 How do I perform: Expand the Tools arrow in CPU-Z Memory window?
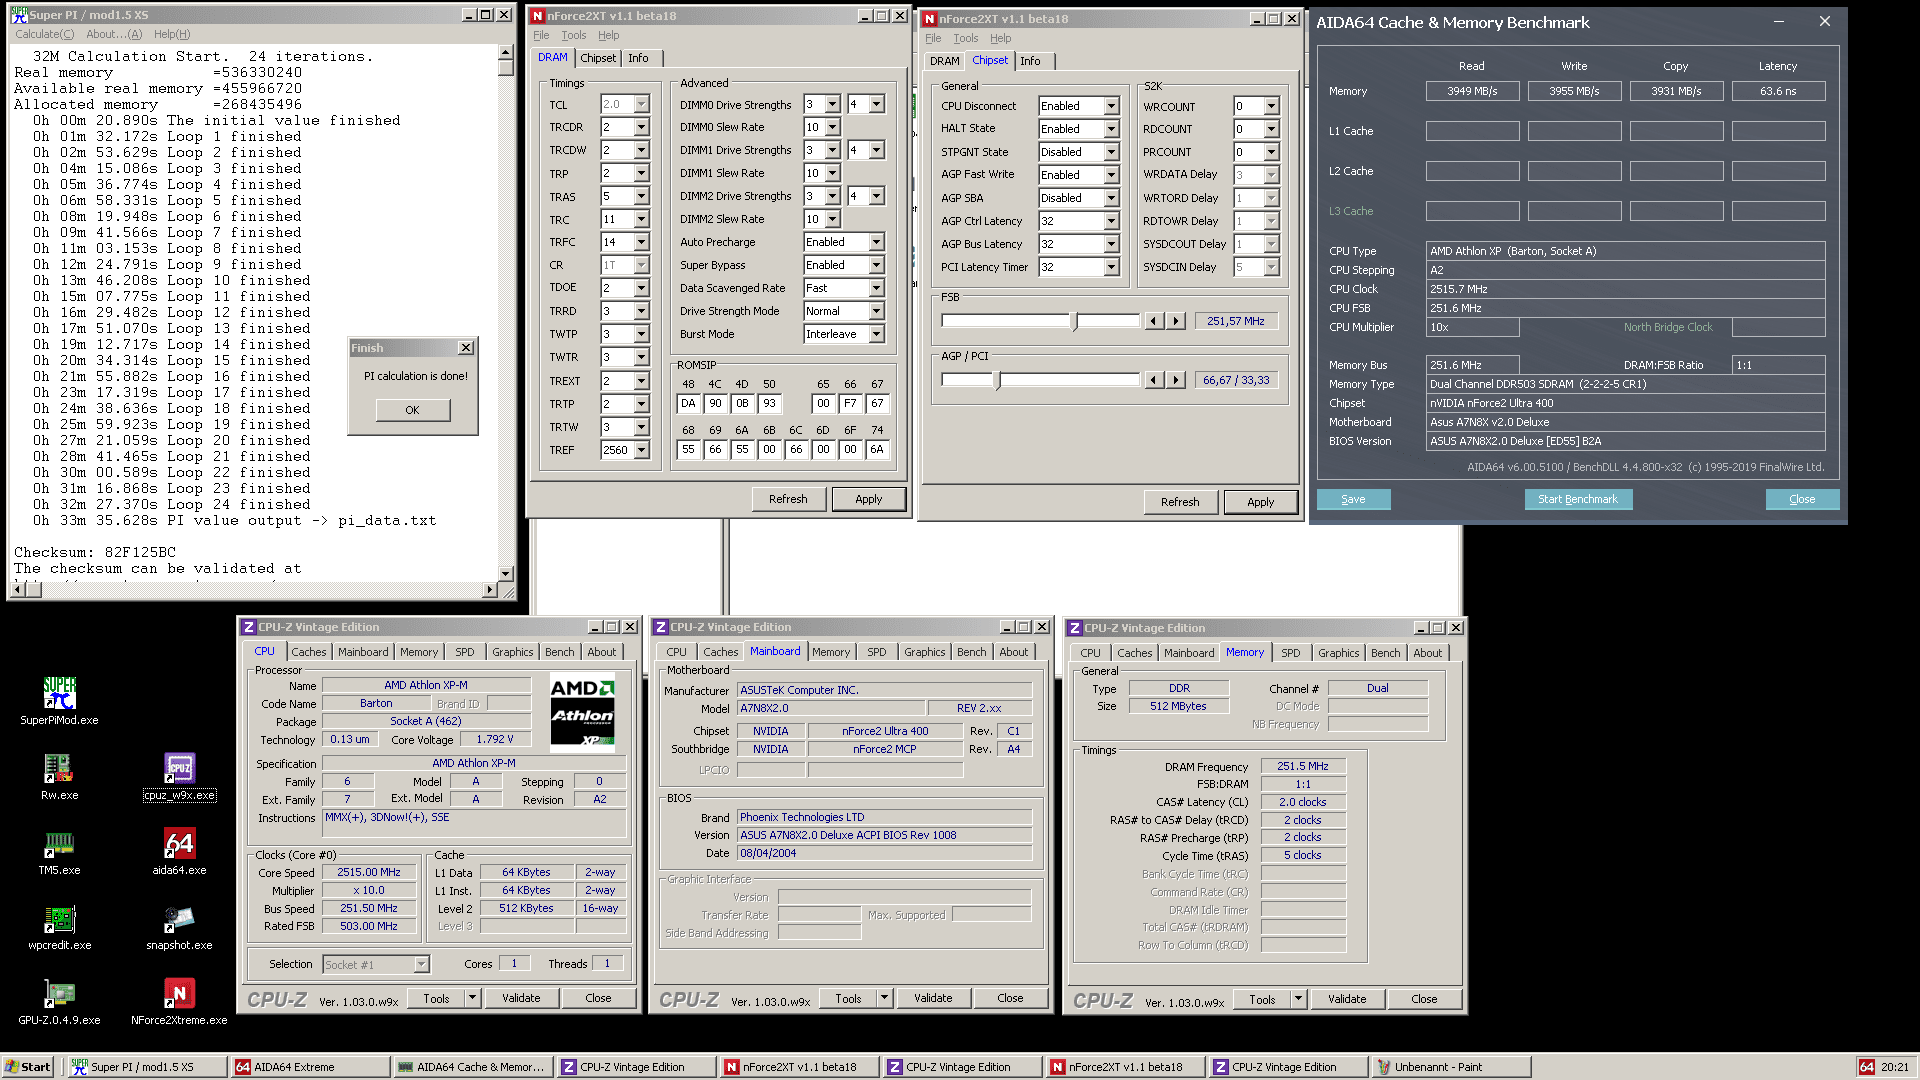point(1298,999)
